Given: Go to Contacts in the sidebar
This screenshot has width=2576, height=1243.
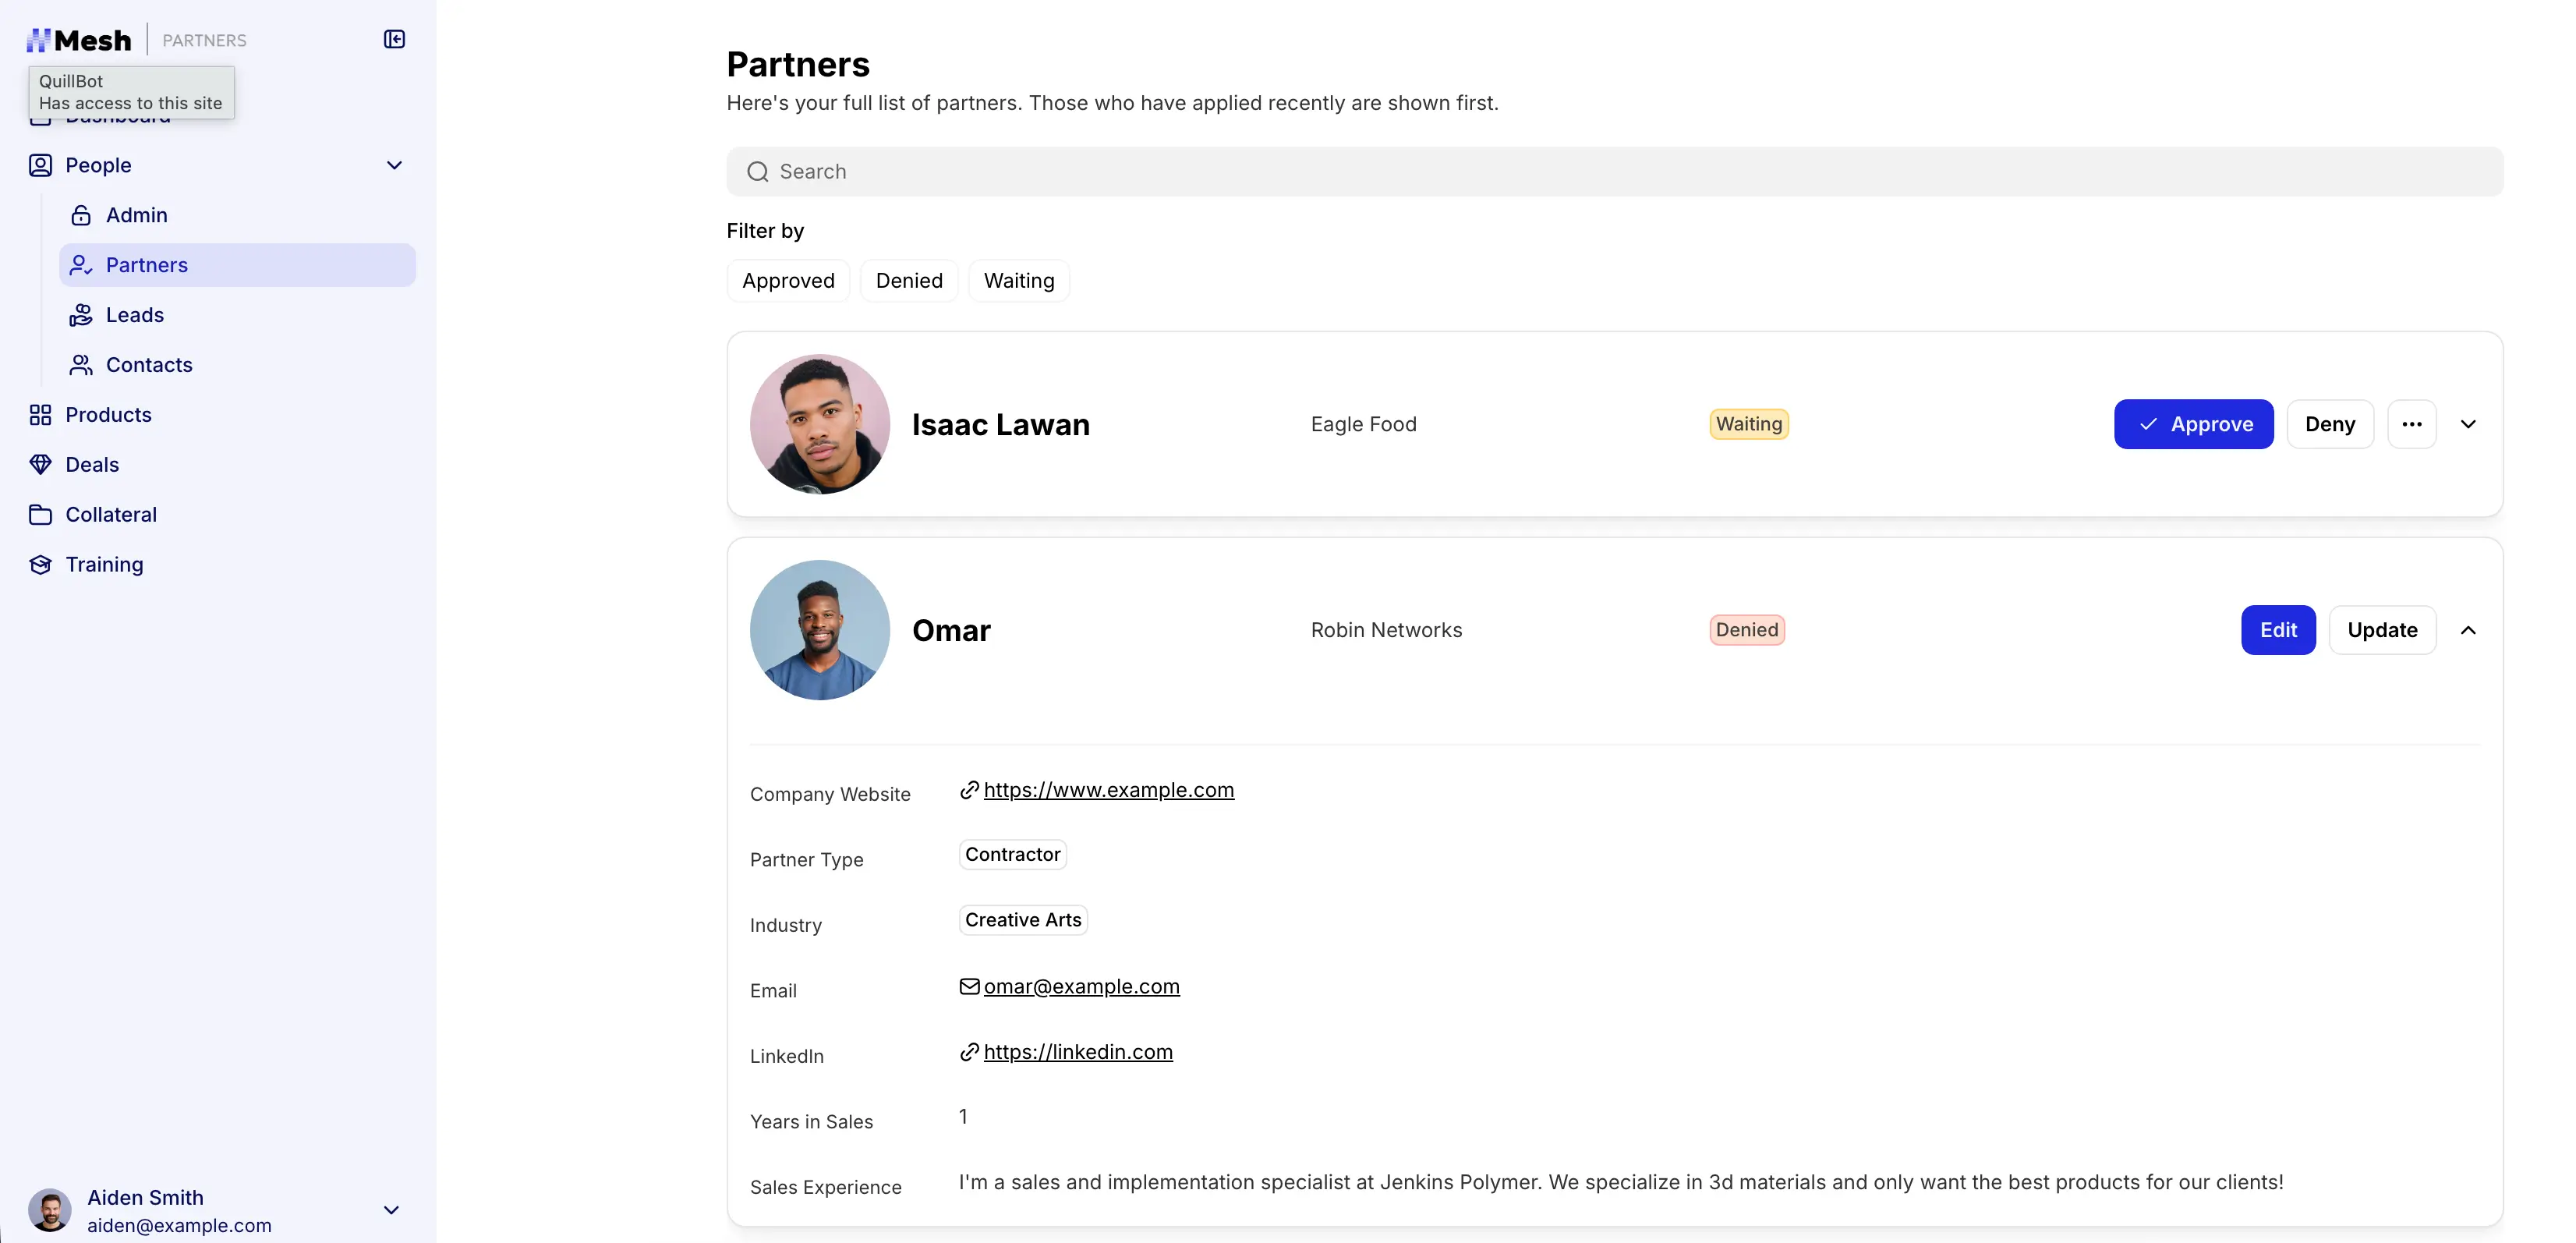Looking at the screenshot, I should point(148,365).
